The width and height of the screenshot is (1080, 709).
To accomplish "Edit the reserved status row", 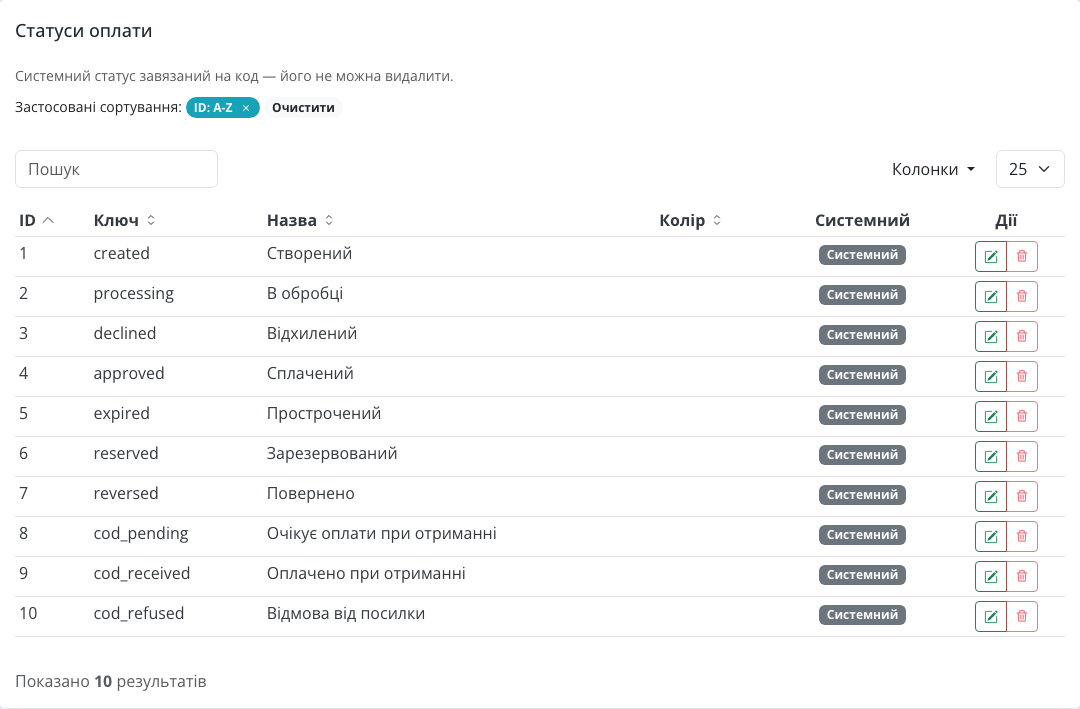I will (x=990, y=456).
